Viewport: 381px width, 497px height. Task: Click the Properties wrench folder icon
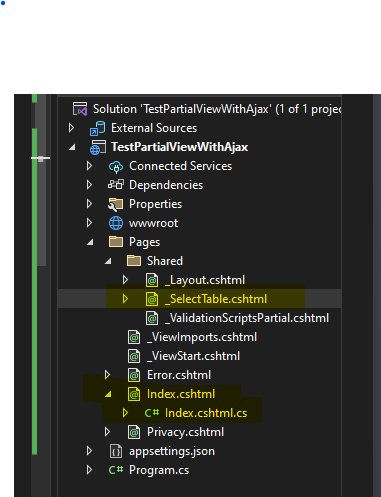pyautogui.click(x=116, y=204)
